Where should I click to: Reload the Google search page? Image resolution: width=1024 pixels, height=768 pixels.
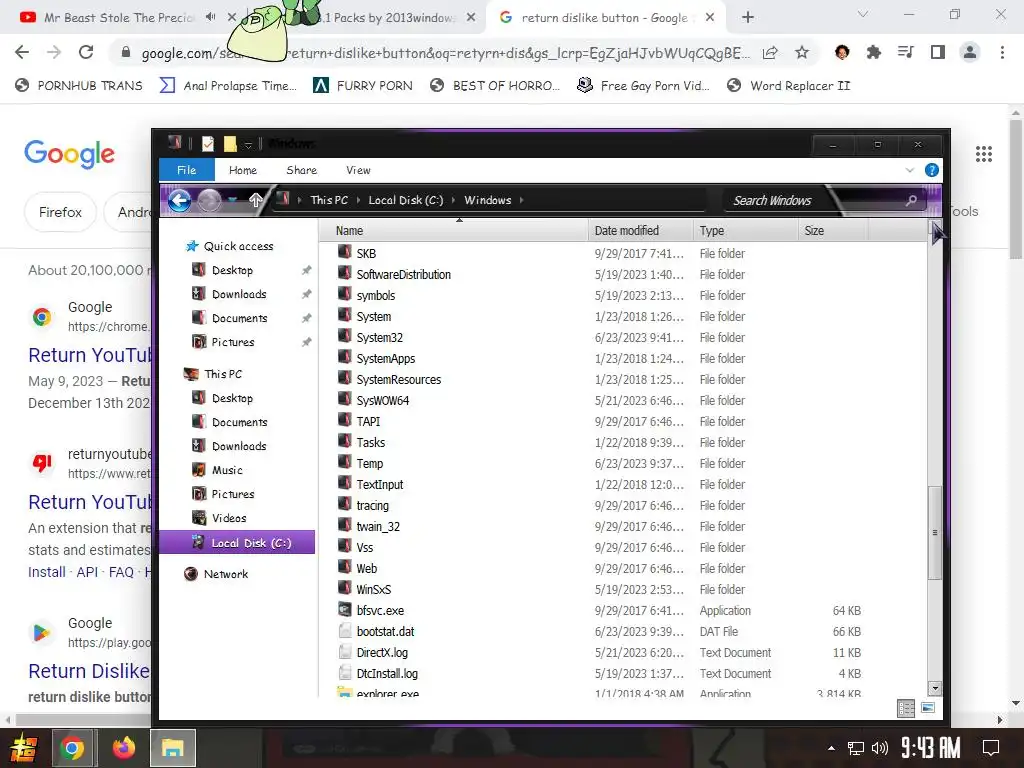[86, 52]
